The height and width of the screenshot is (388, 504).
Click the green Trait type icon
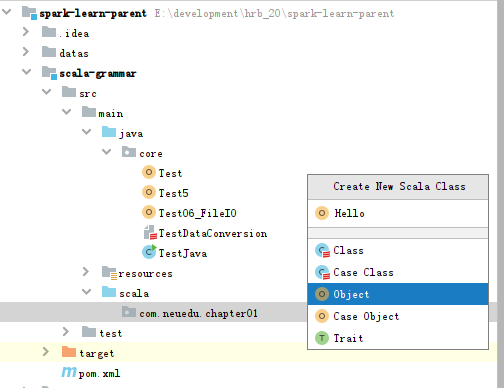click(x=322, y=338)
